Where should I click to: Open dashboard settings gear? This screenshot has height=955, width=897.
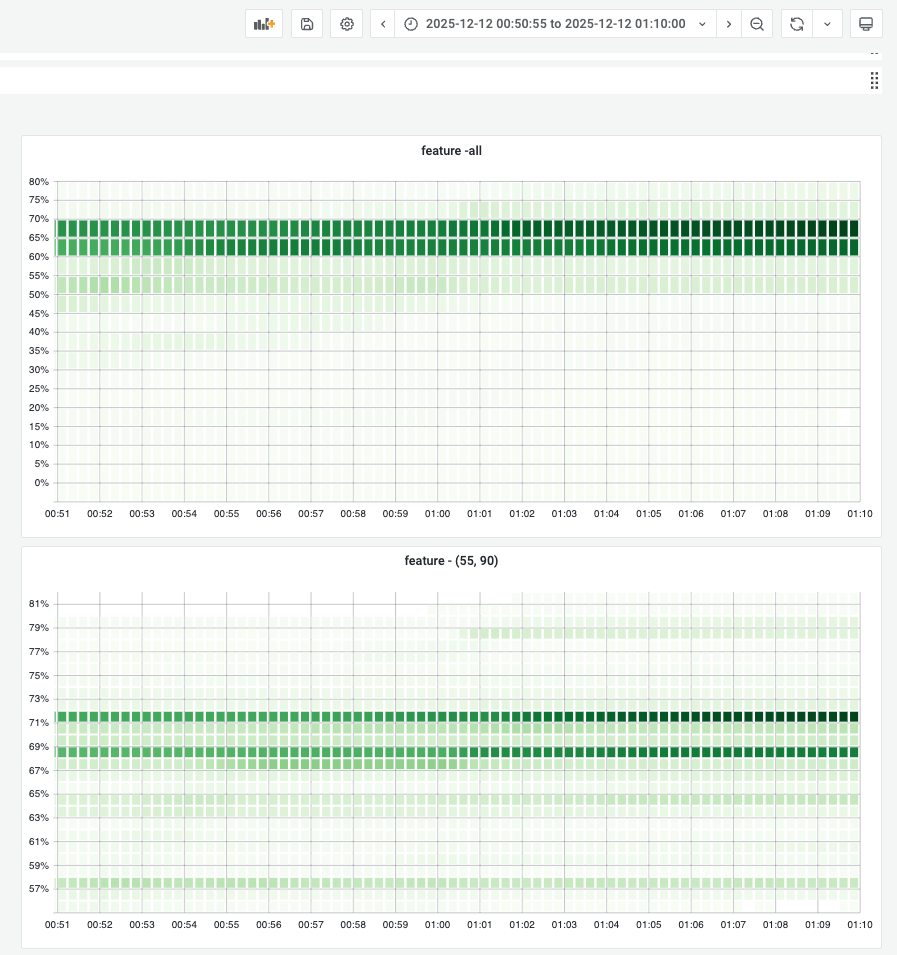tap(347, 24)
